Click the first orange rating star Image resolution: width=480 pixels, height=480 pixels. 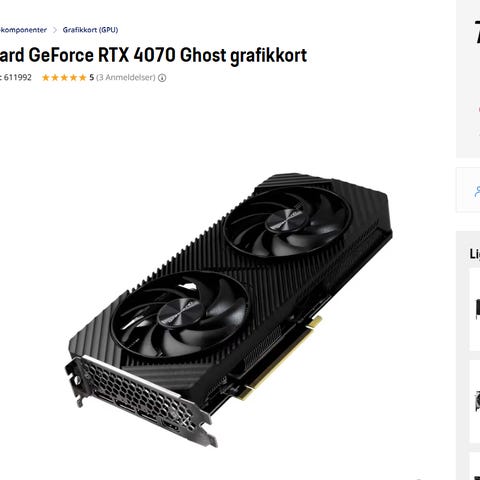[x=46, y=78]
